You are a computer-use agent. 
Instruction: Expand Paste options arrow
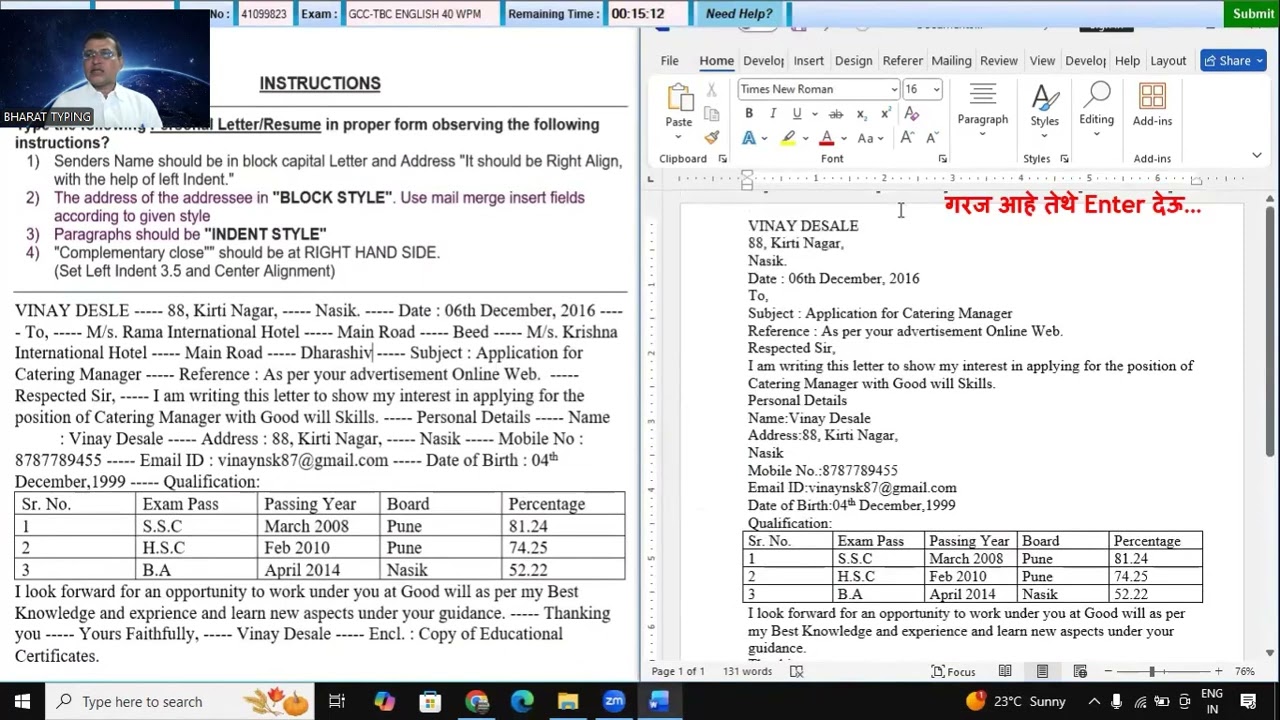(679, 135)
